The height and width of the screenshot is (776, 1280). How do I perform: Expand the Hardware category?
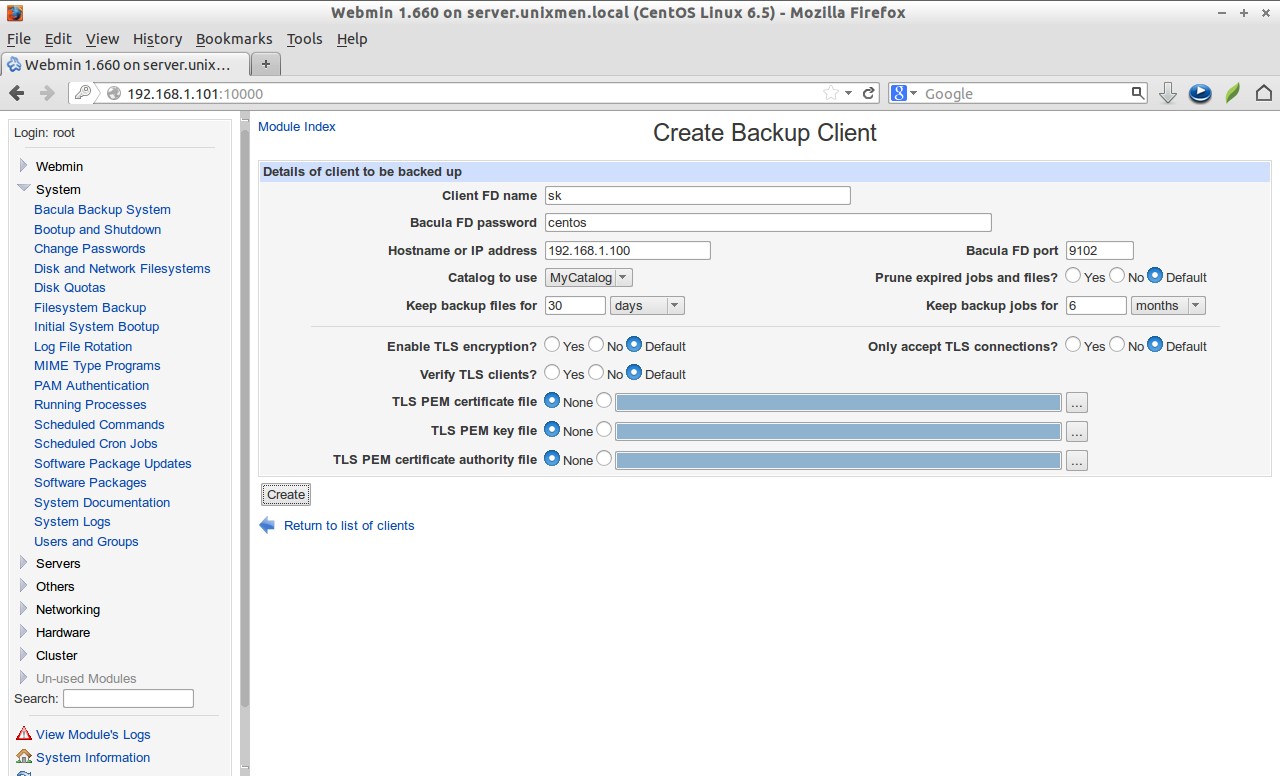[x=23, y=632]
